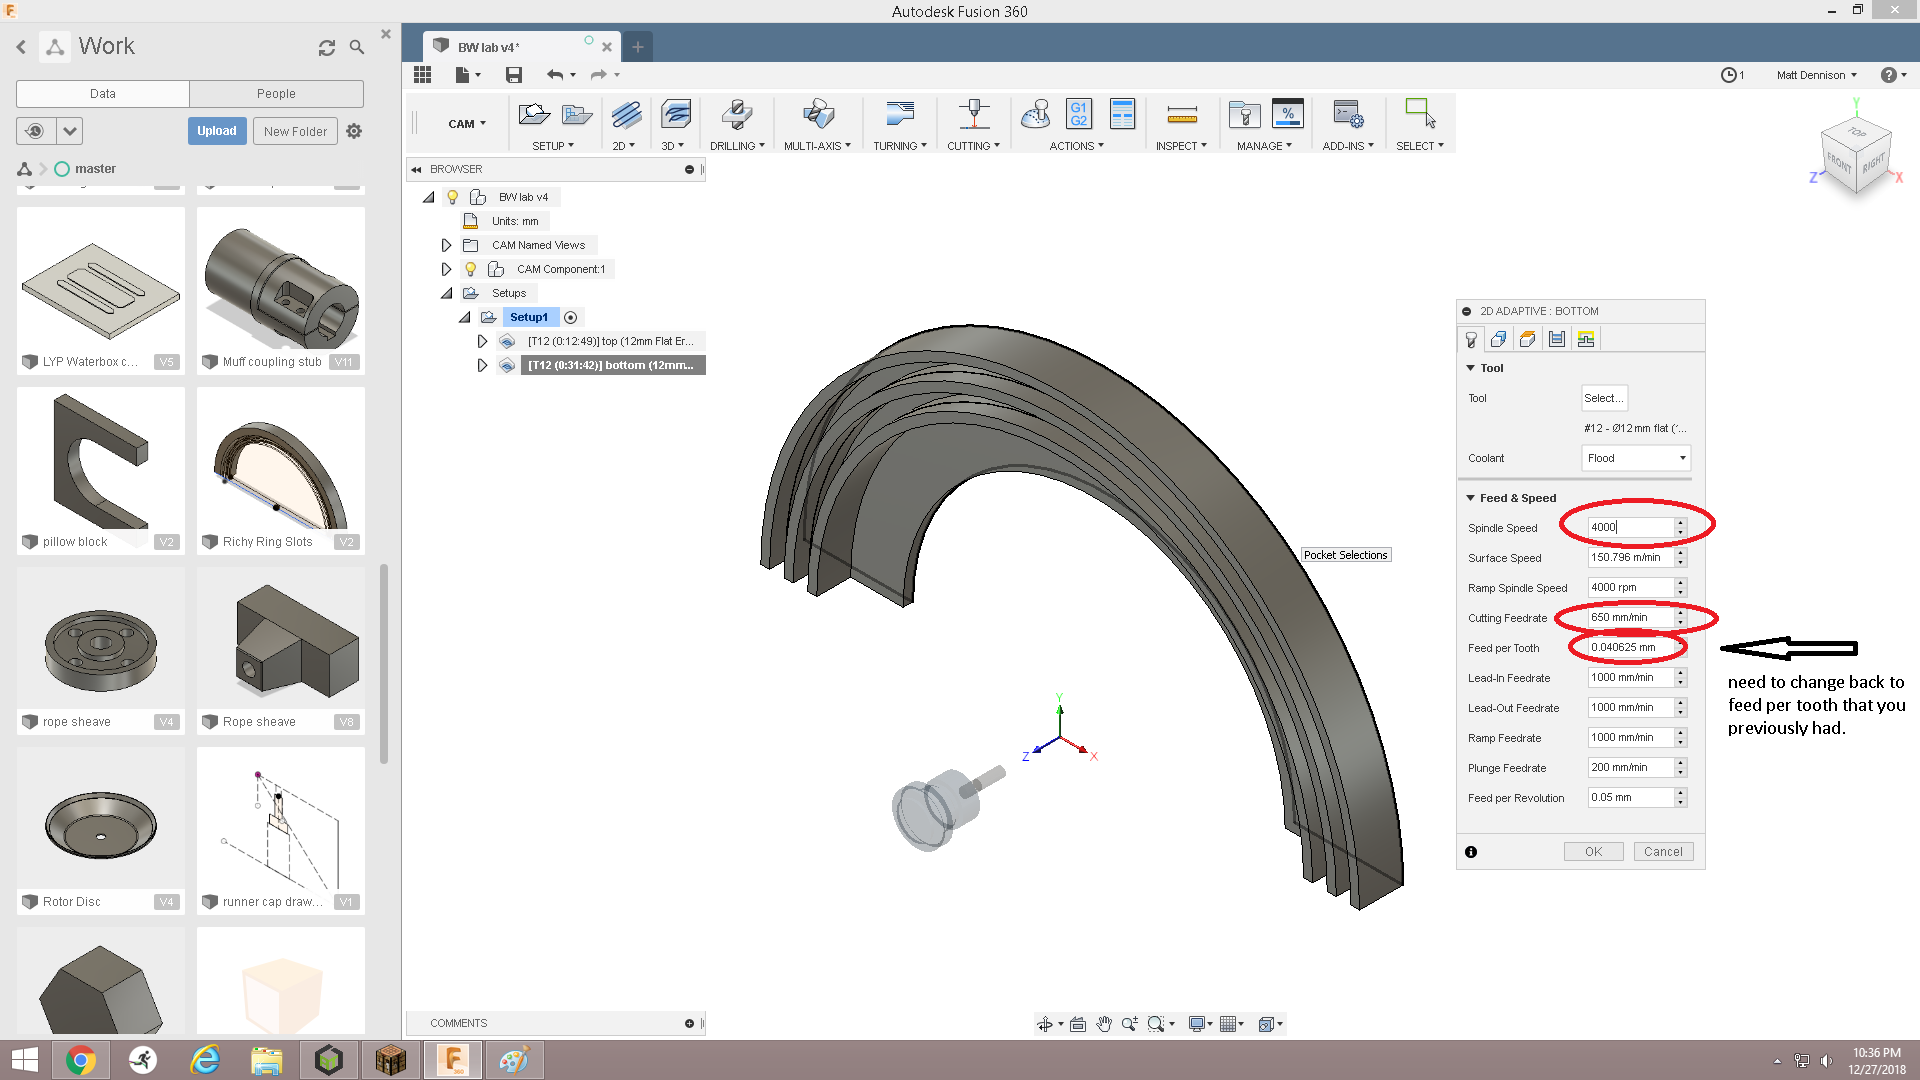1920x1080 pixels.
Task: Open the New Folder setup icon
Action: pyautogui.click(x=577, y=115)
